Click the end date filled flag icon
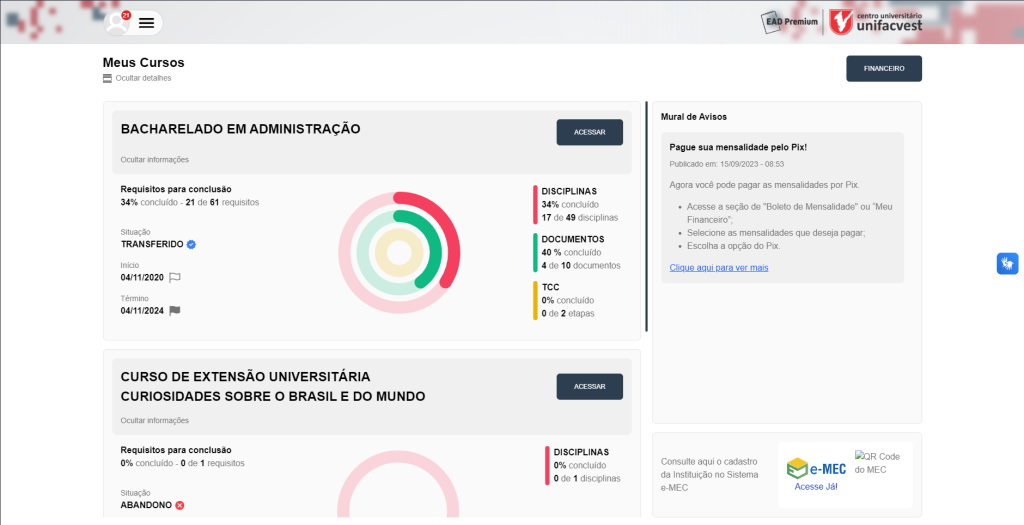The image size is (1024, 525). (x=175, y=310)
